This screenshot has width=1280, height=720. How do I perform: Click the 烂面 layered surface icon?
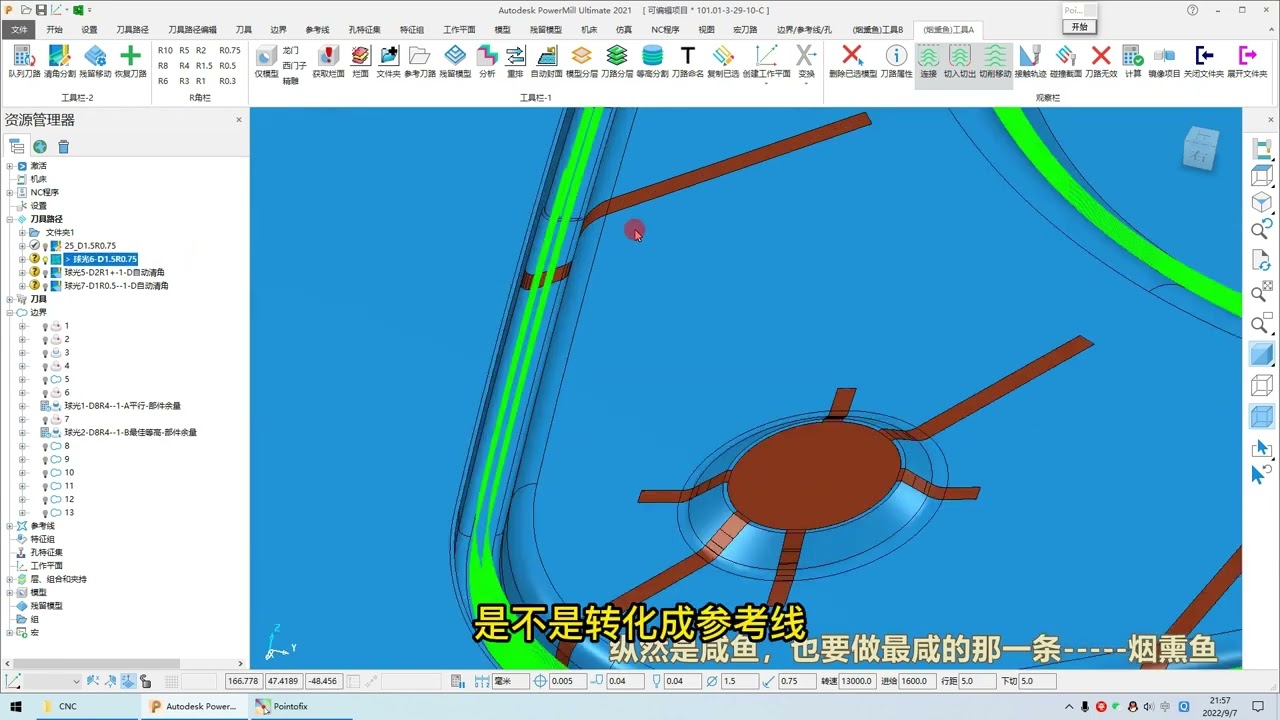(x=361, y=61)
